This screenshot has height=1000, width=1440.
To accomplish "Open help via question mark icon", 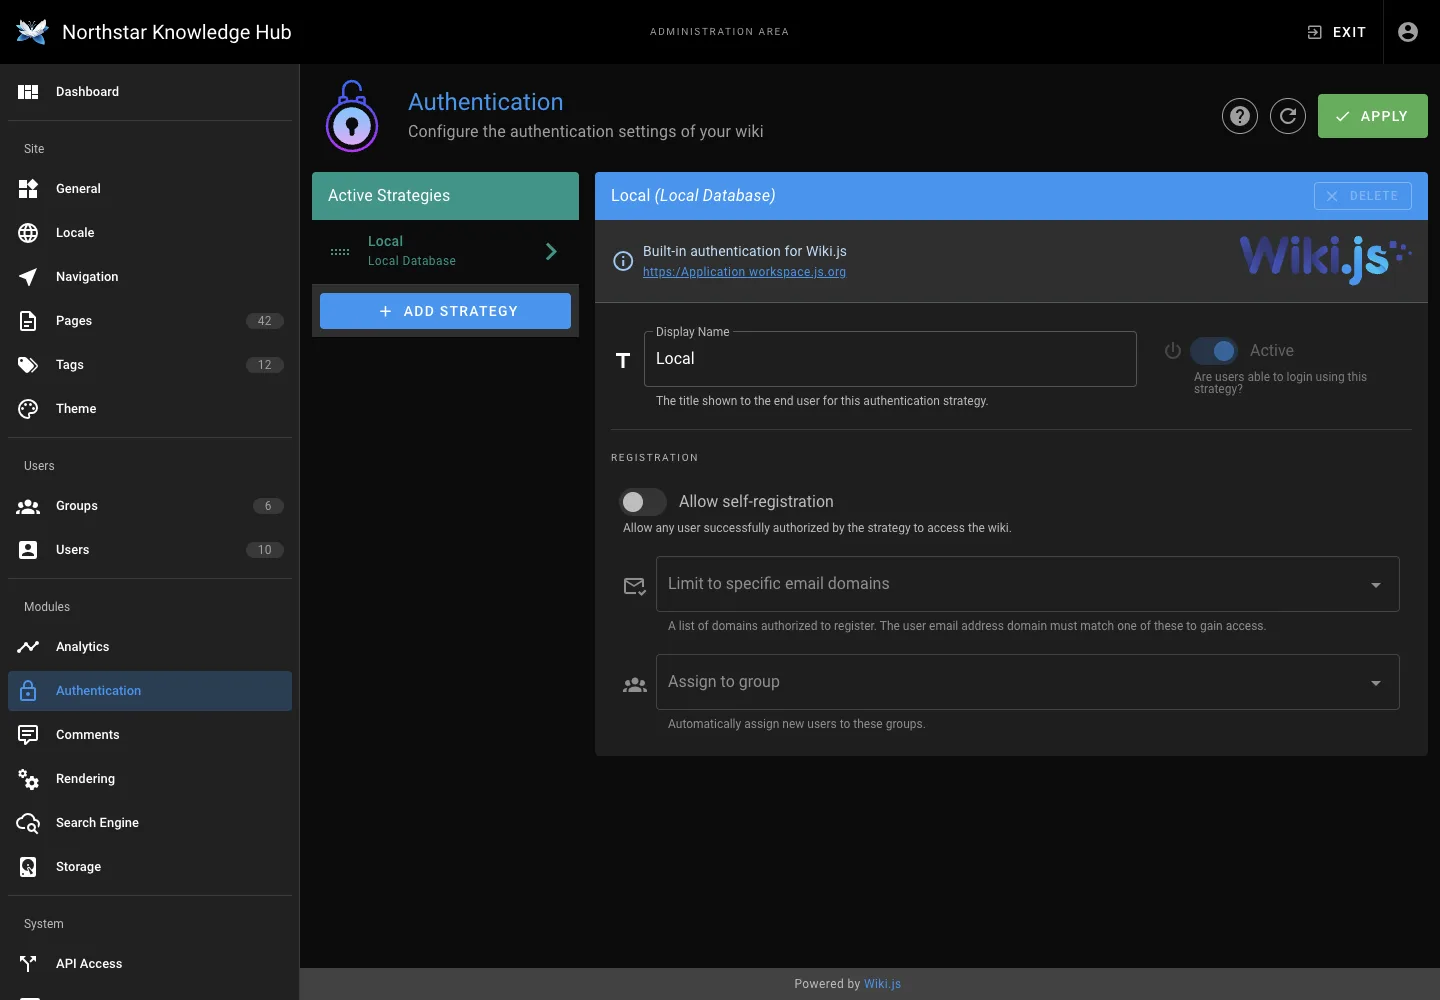I will tap(1240, 116).
